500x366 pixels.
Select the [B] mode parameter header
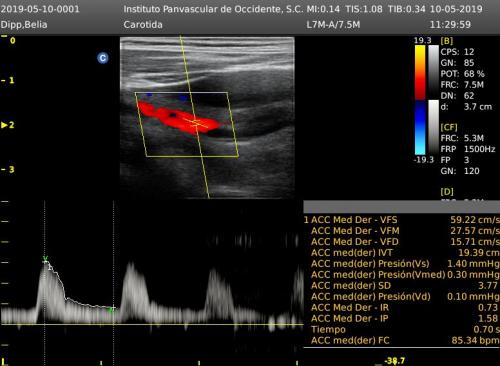coord(447,41)
